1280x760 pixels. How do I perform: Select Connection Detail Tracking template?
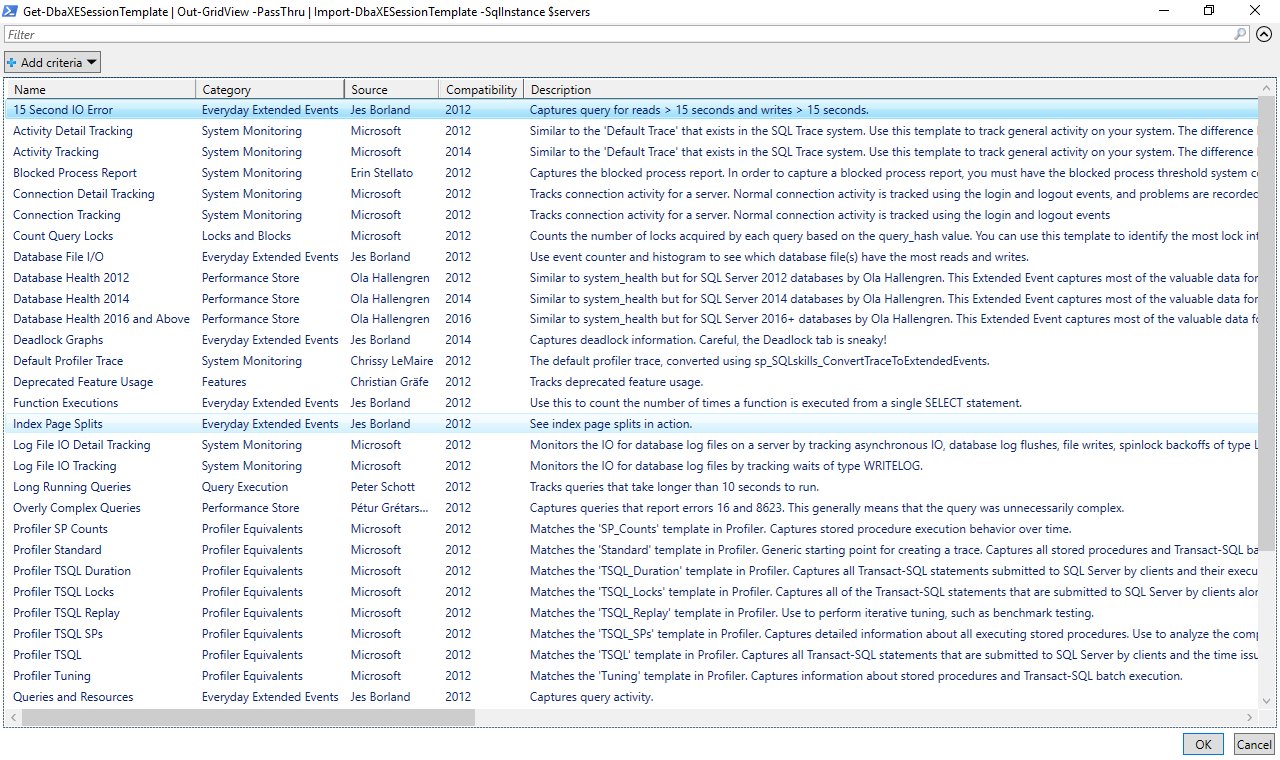click(x=631, y=194)
